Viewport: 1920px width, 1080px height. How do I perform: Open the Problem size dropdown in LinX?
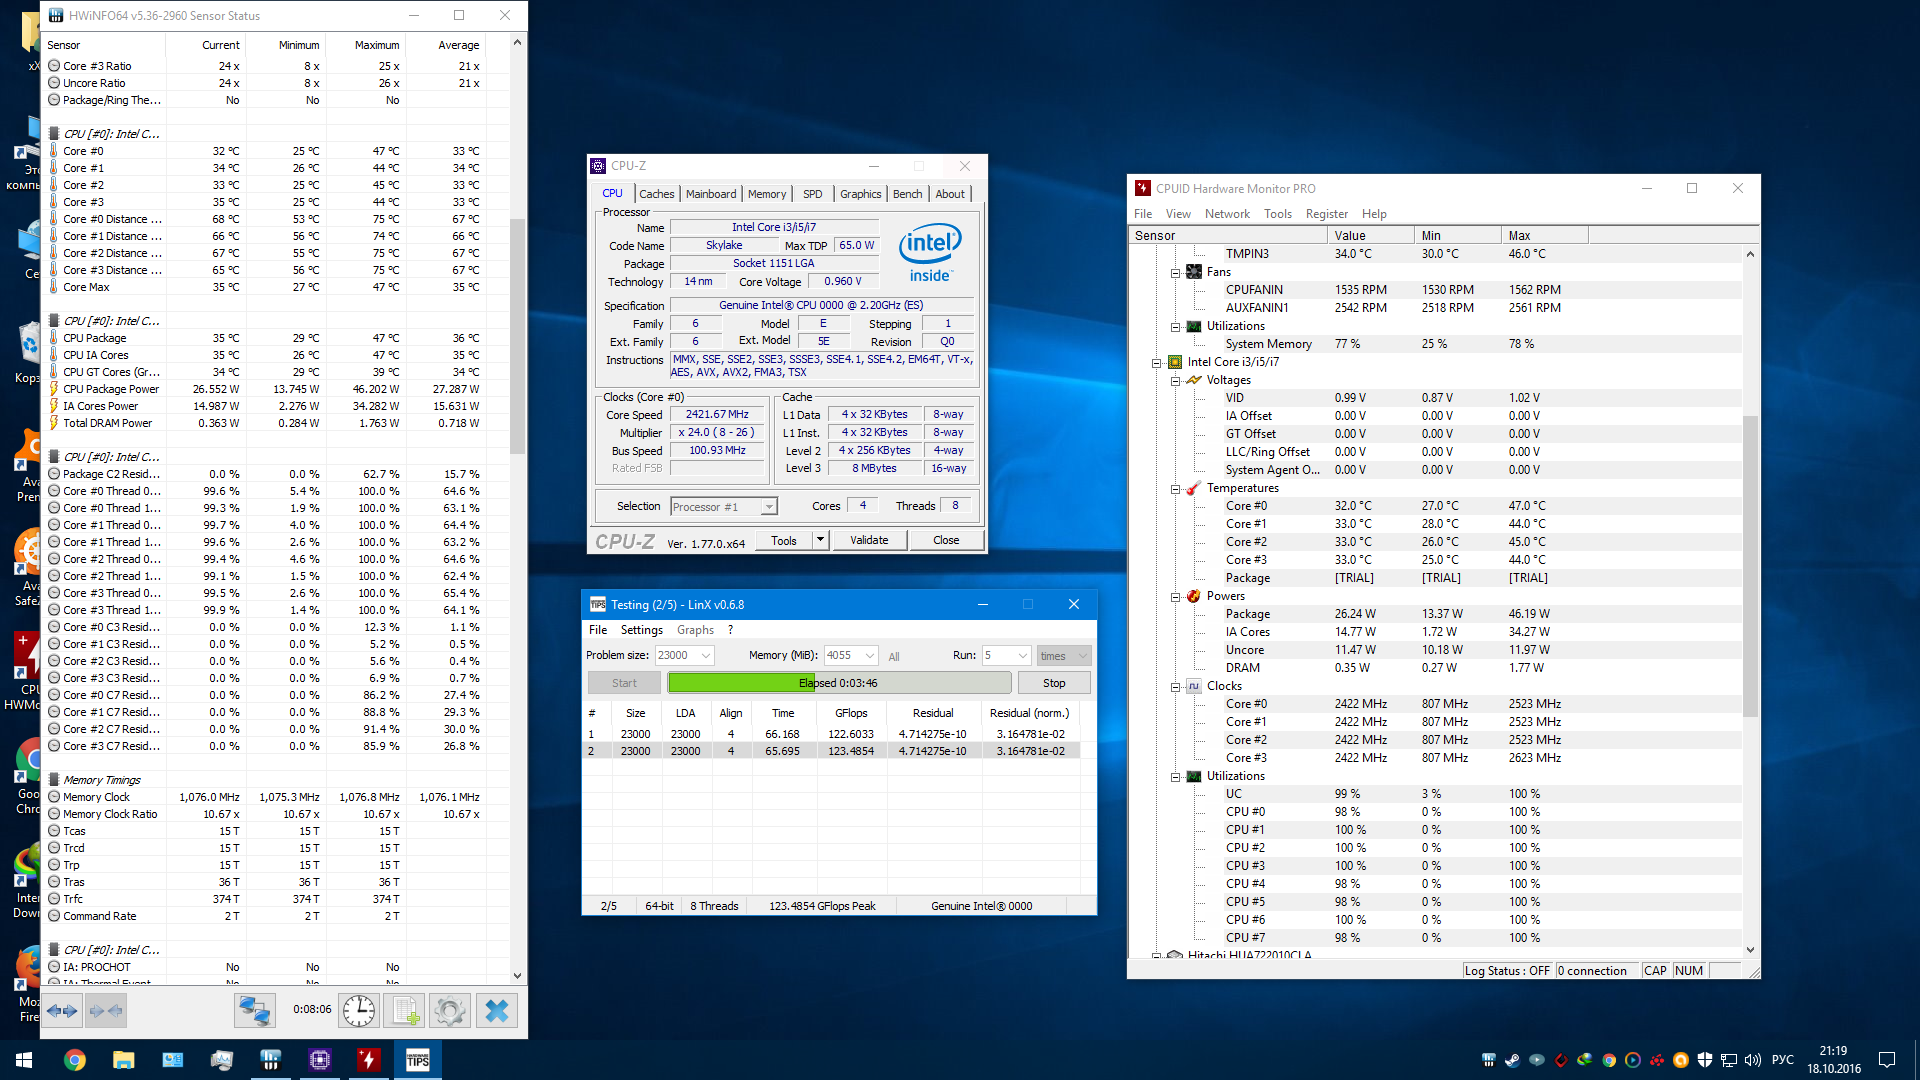(x=706, y=656)
